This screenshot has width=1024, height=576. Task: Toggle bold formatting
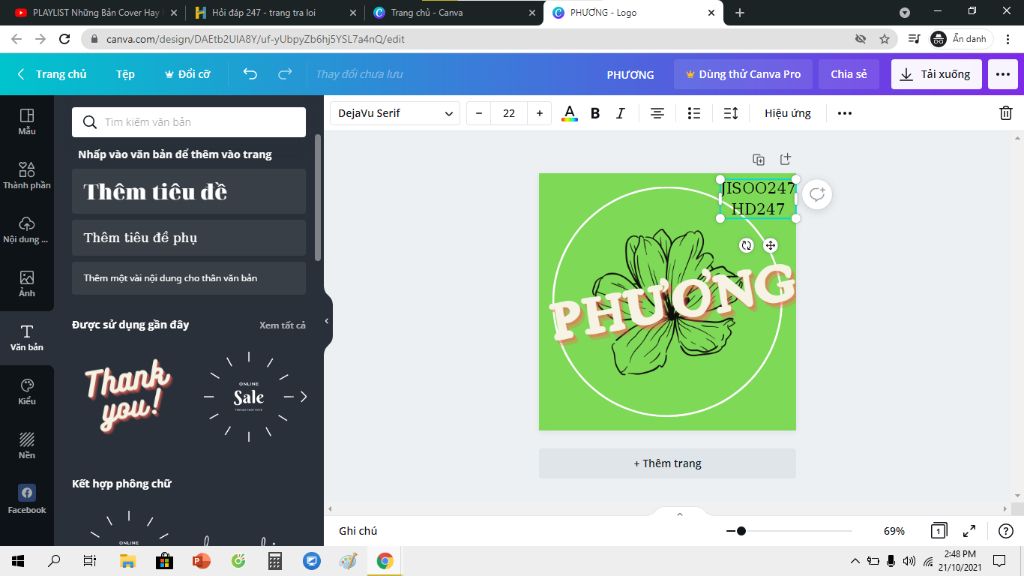pos(595,114)
